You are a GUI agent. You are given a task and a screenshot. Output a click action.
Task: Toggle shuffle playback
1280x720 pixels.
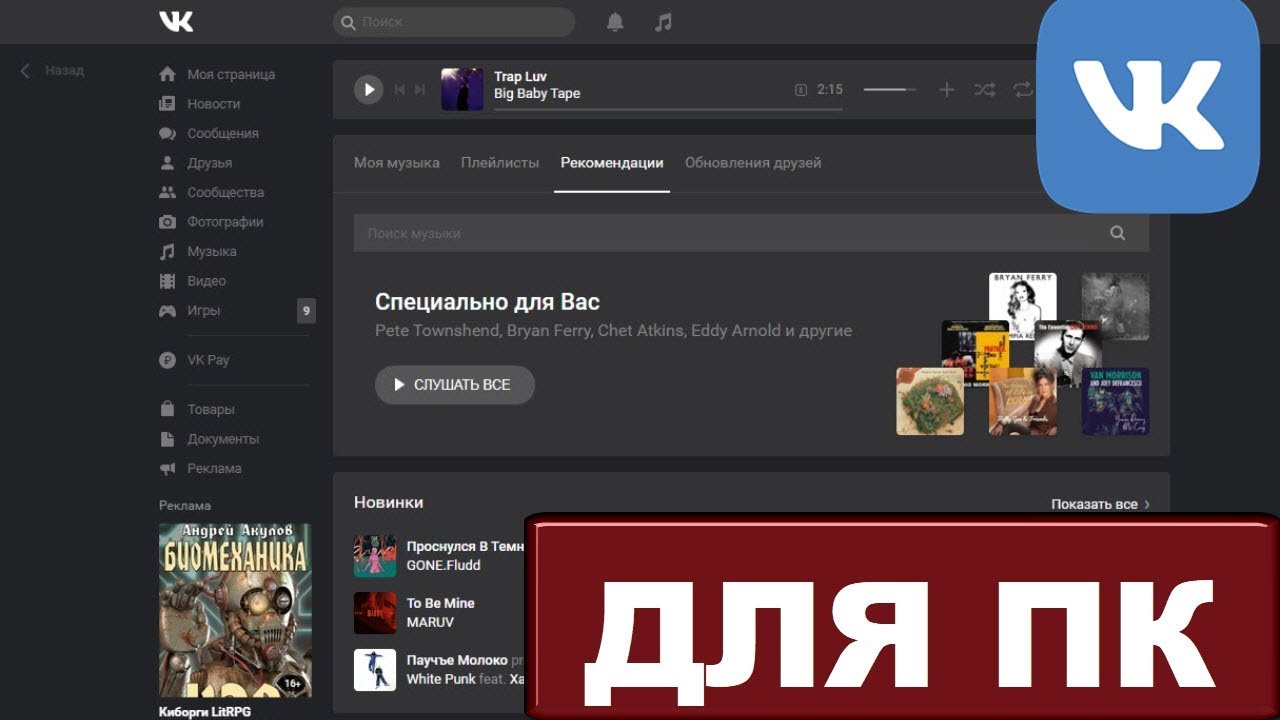click(985, 90)
